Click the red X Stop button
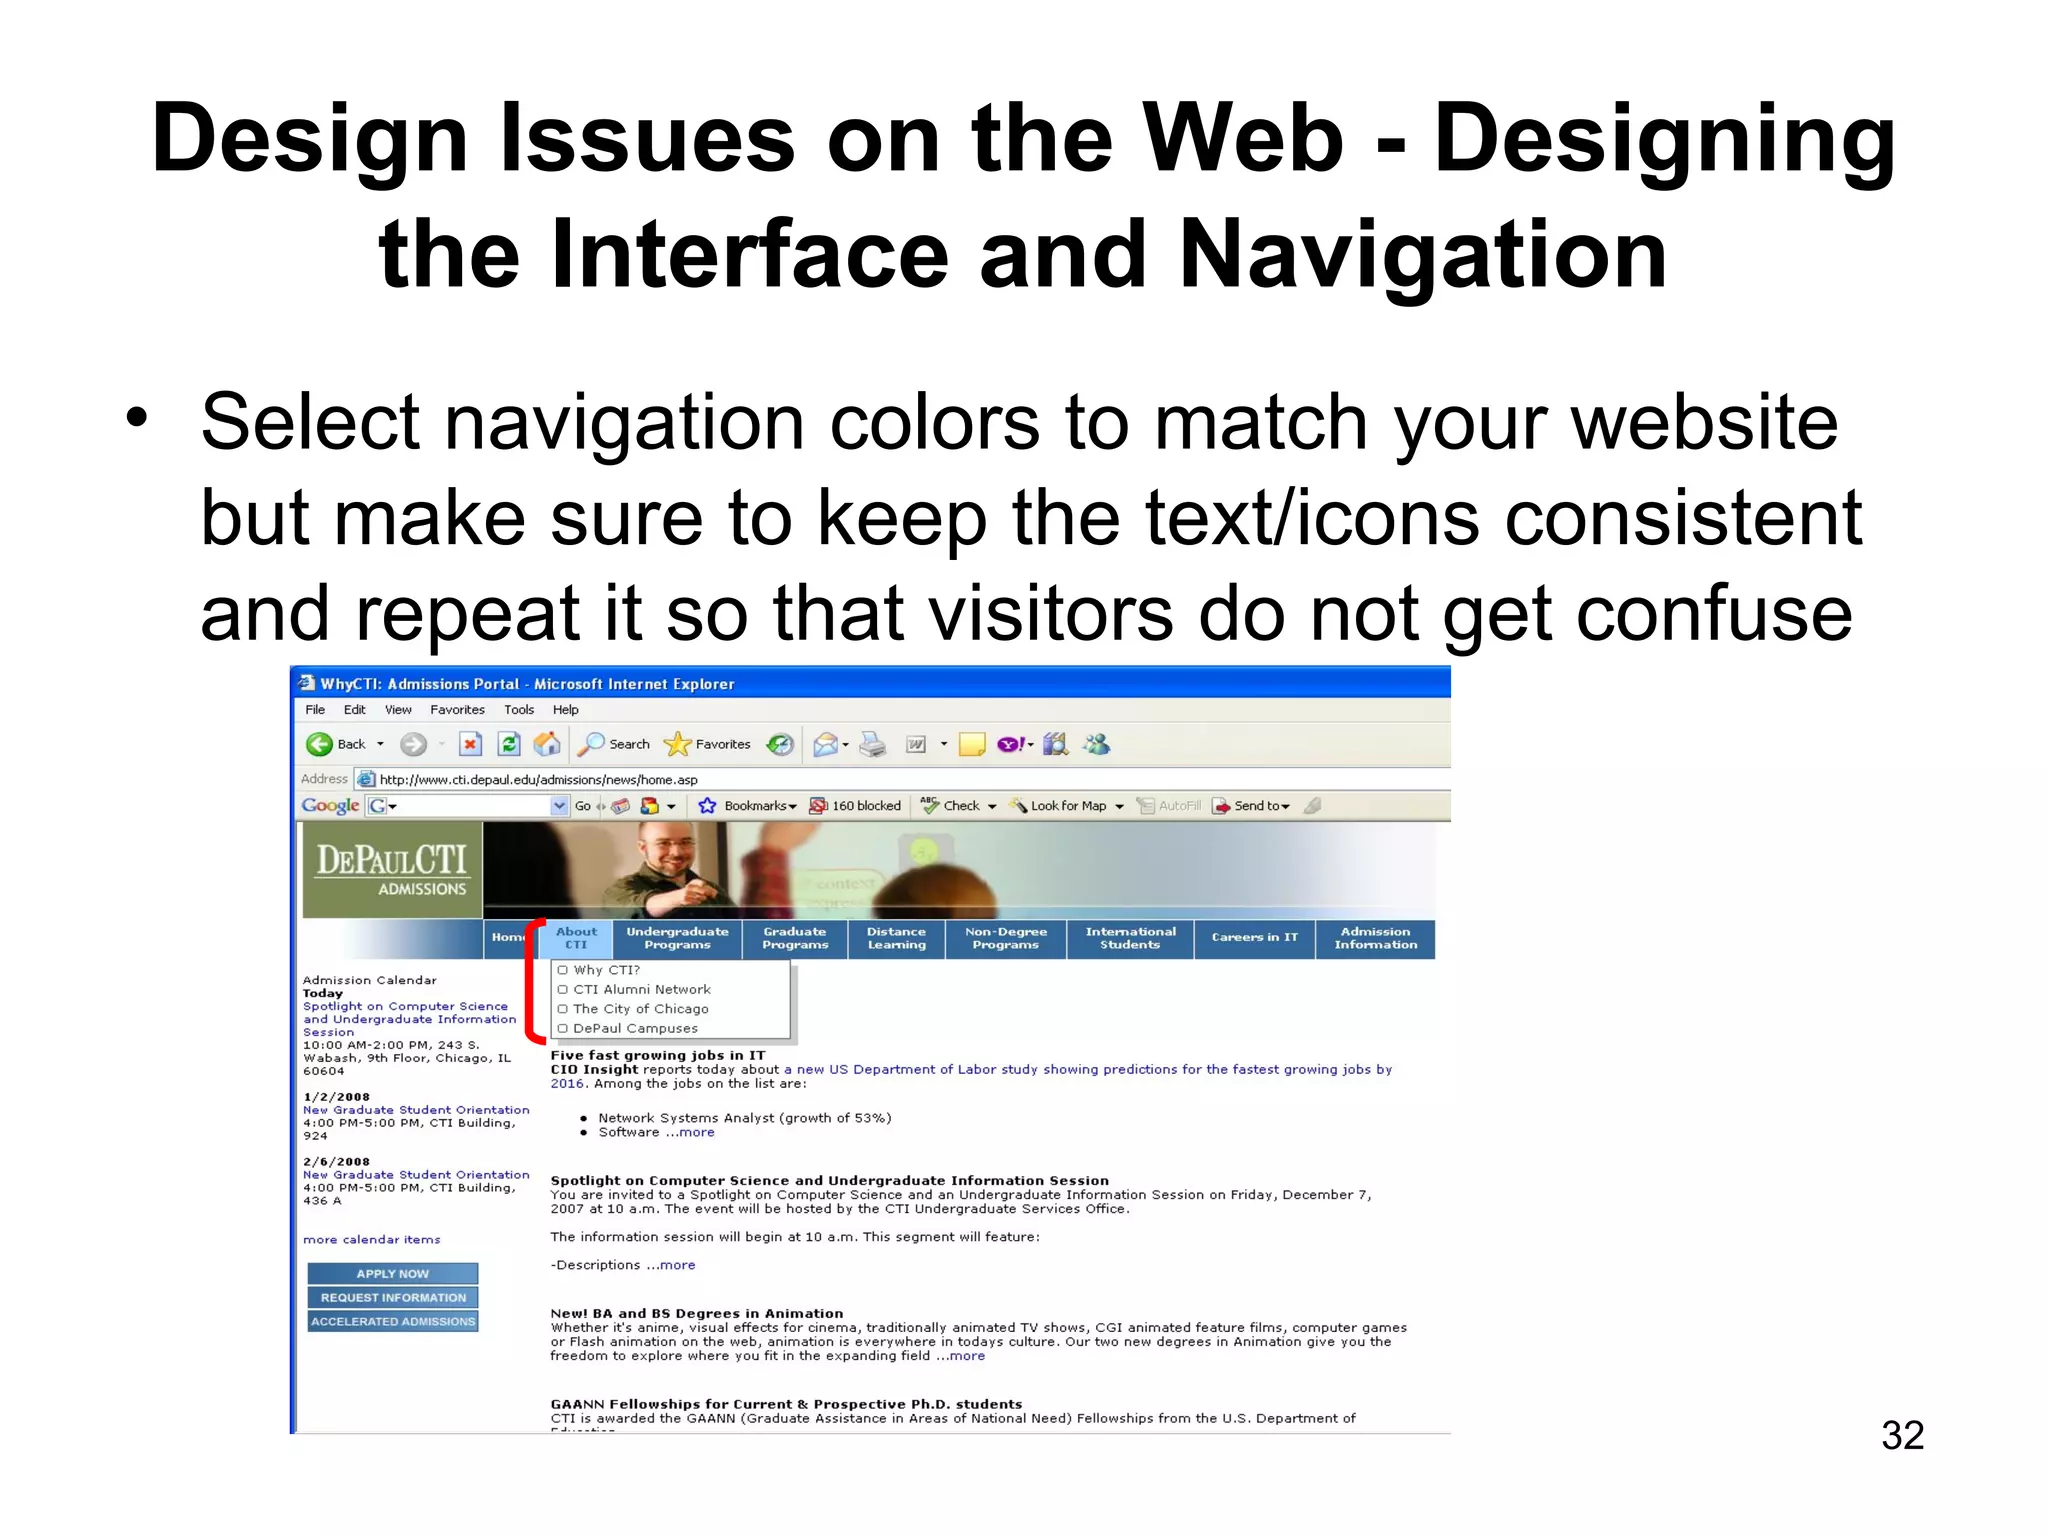 [470, 744]
